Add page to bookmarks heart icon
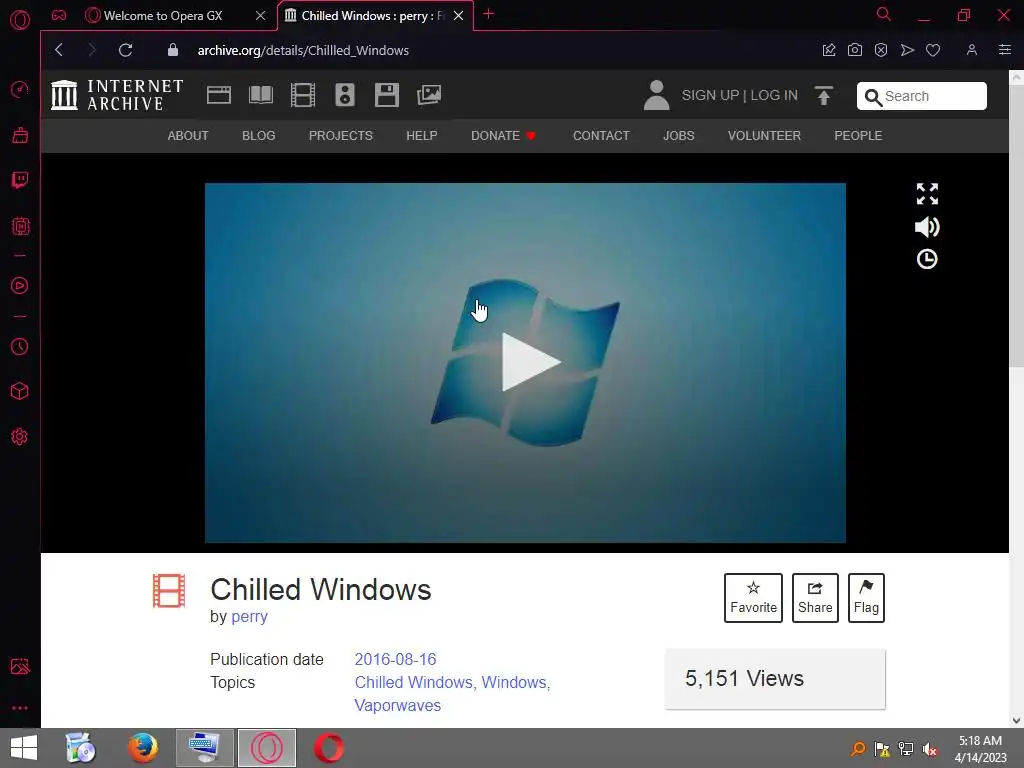This screenshot has height=768, width=1024. [933, 50]
